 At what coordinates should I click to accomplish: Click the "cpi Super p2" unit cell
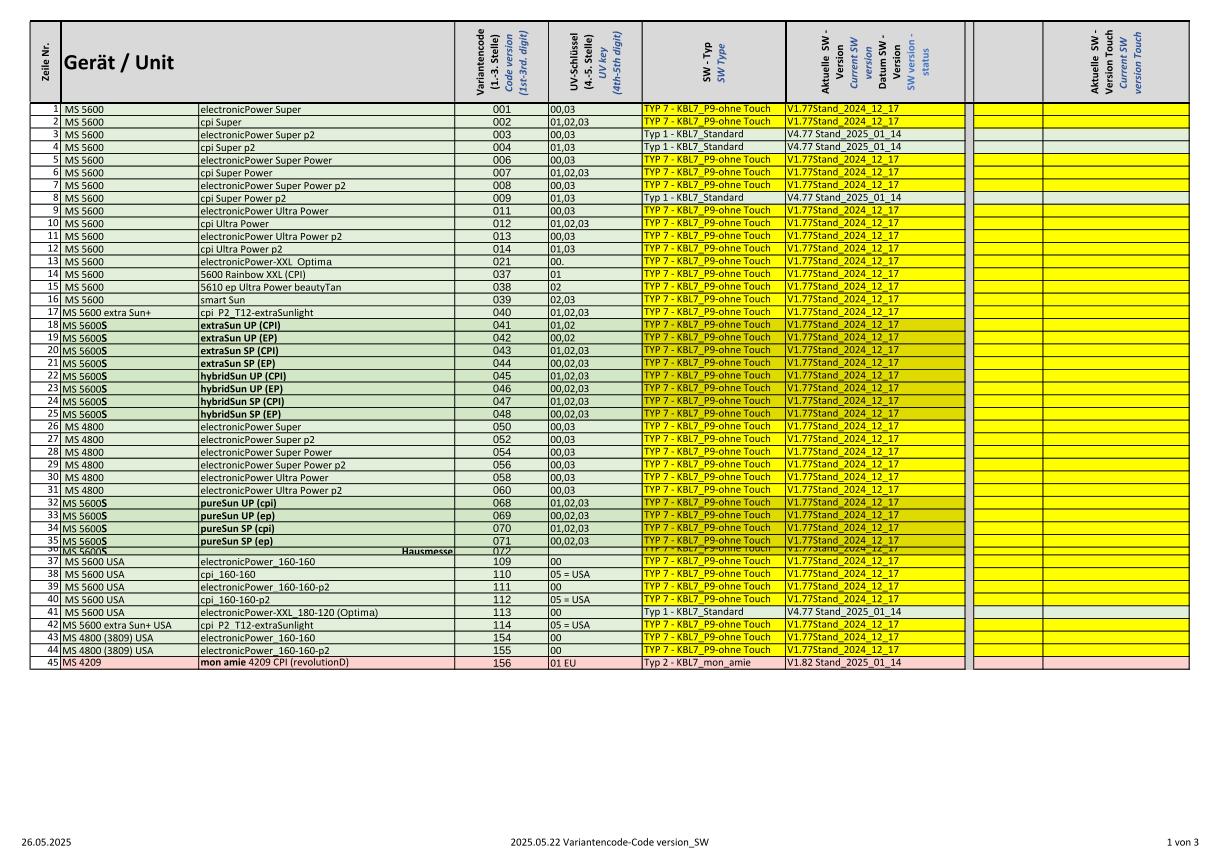[328, 147]
